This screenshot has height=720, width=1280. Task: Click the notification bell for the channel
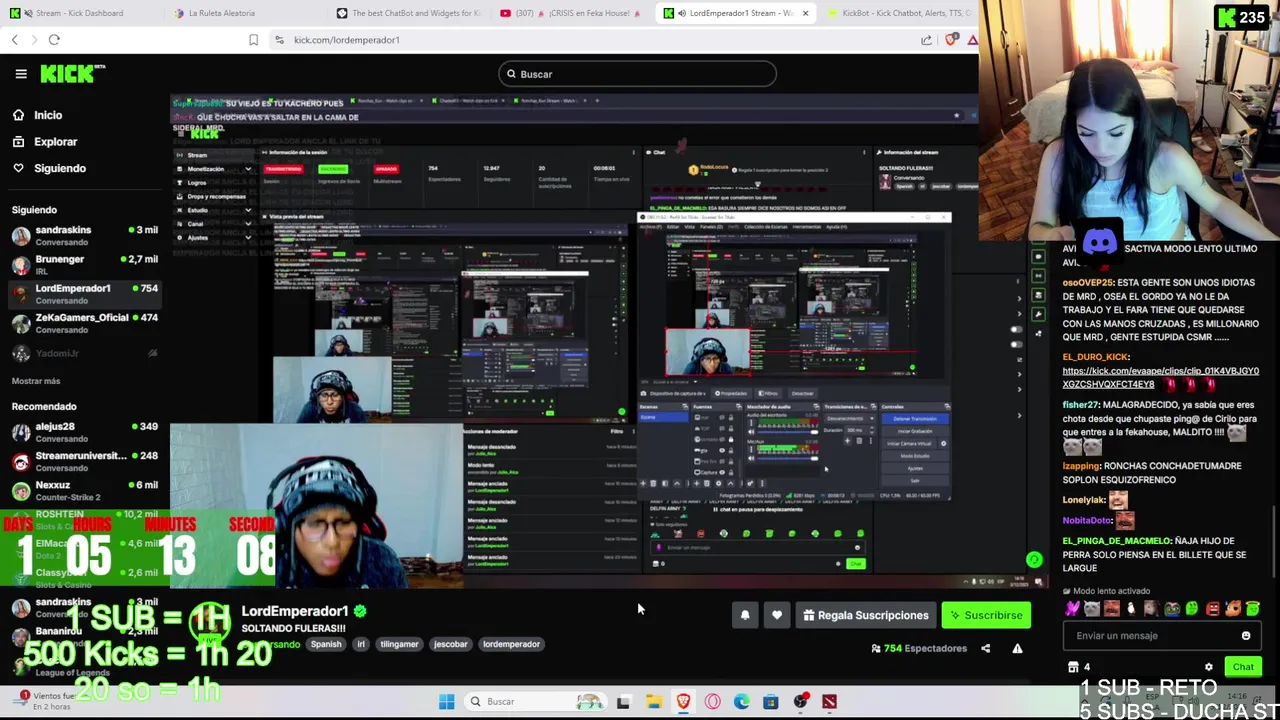click(745, 615)
